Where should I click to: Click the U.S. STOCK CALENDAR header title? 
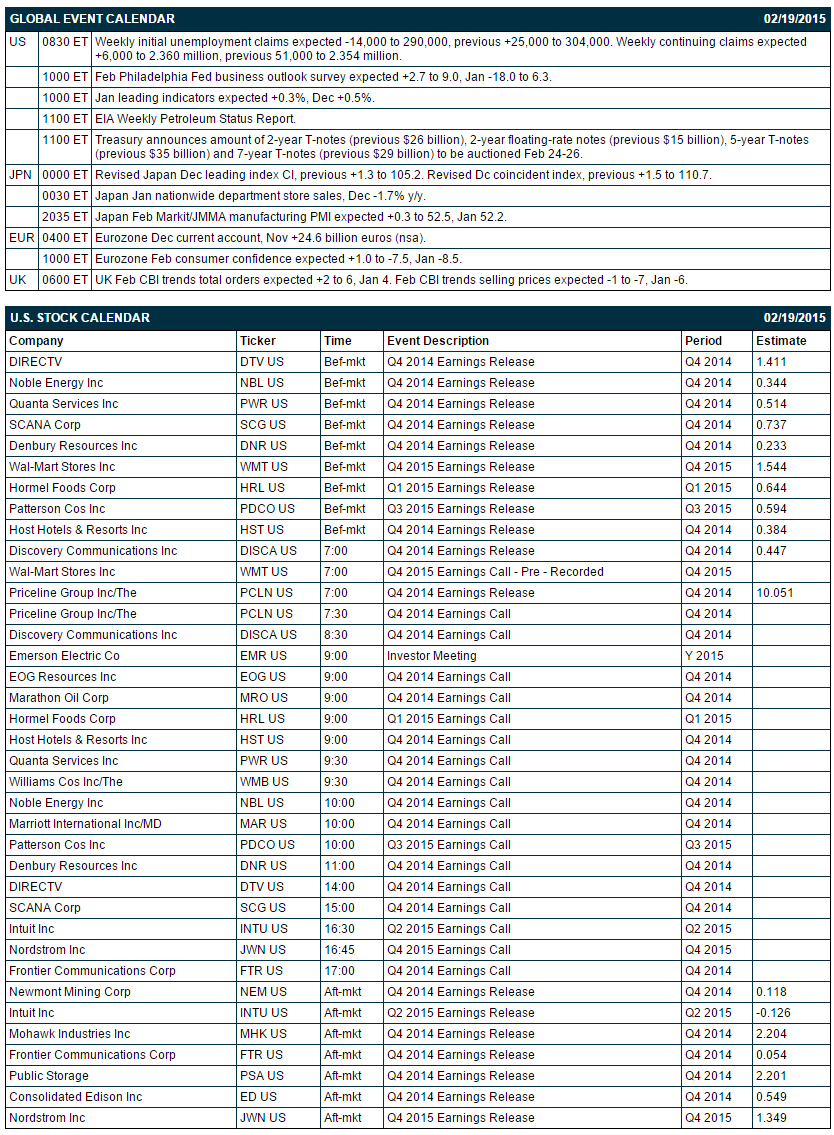[80, 318]
